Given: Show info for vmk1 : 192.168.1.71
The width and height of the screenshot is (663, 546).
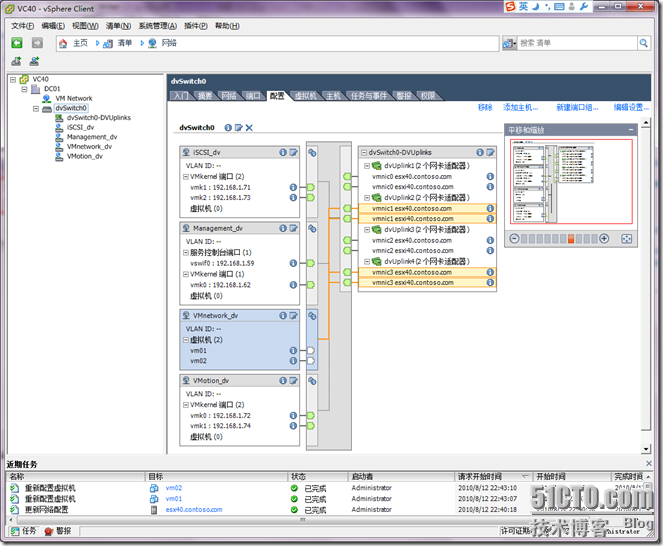Looking at the screenshot, I should pos(293,187).
